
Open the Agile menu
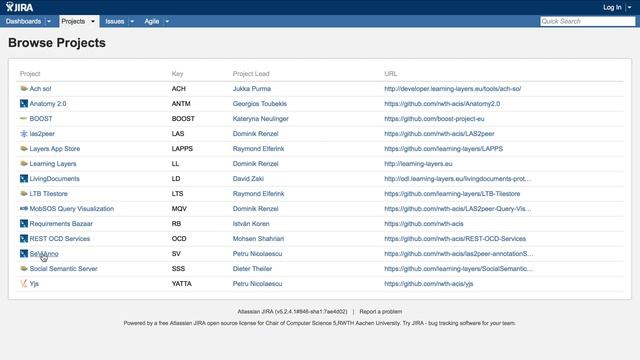(x=151, y=21)
